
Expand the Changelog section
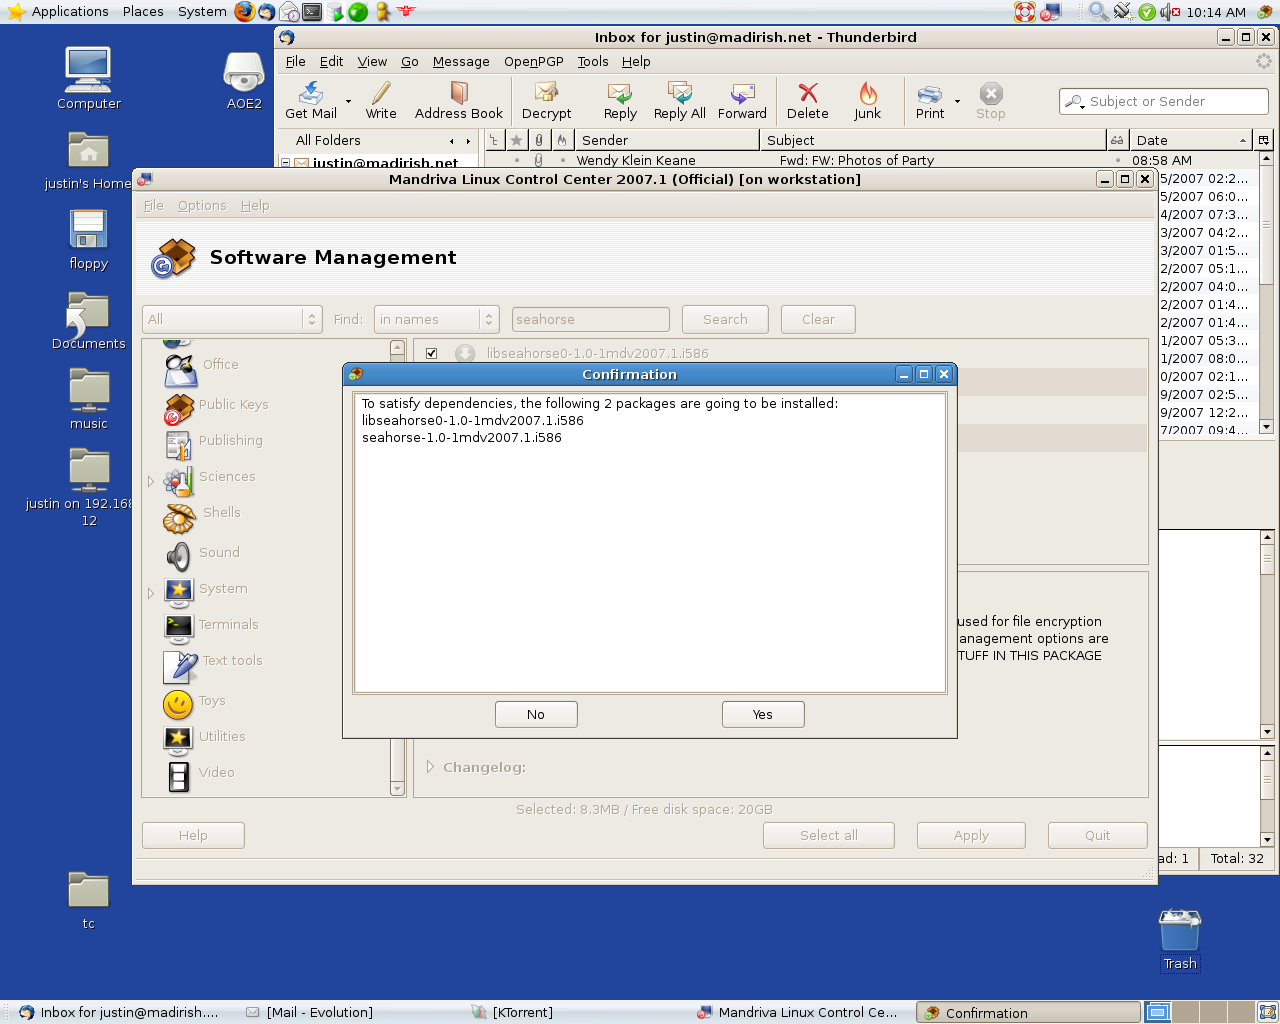pyautogui.click(x=430, y=767)
